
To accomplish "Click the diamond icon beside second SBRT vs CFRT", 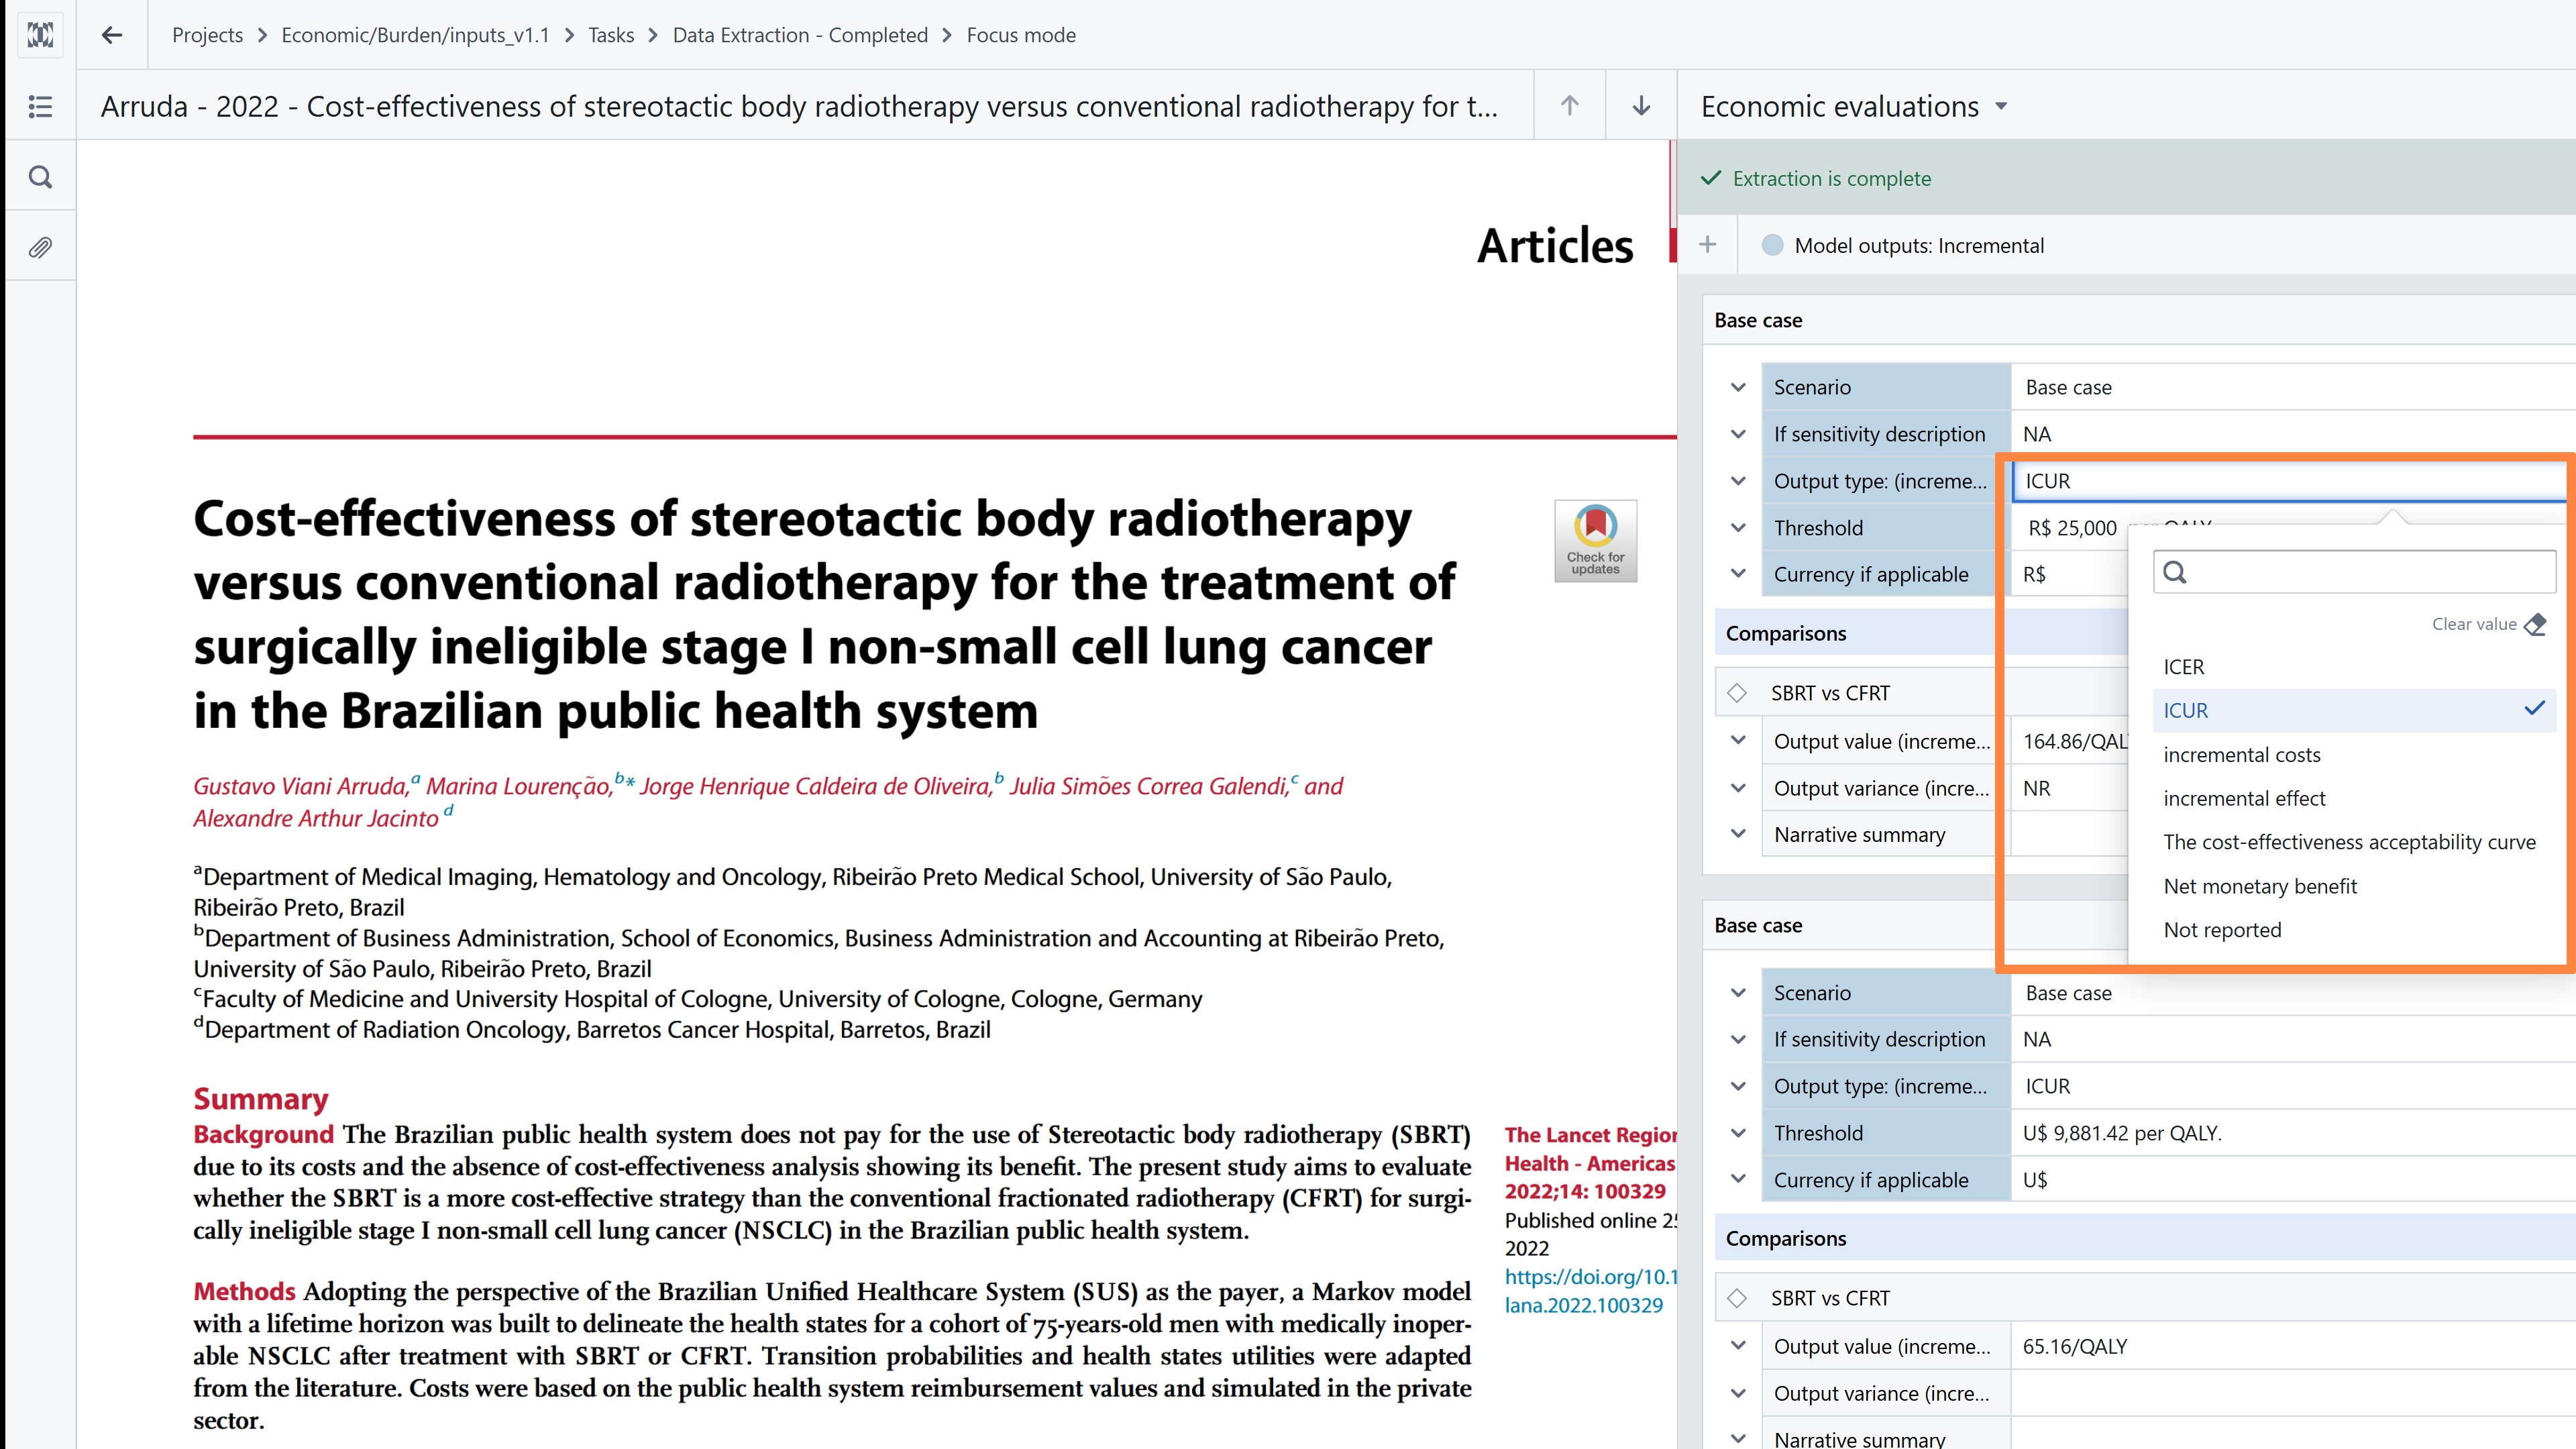I will tap(1737, 1298).
